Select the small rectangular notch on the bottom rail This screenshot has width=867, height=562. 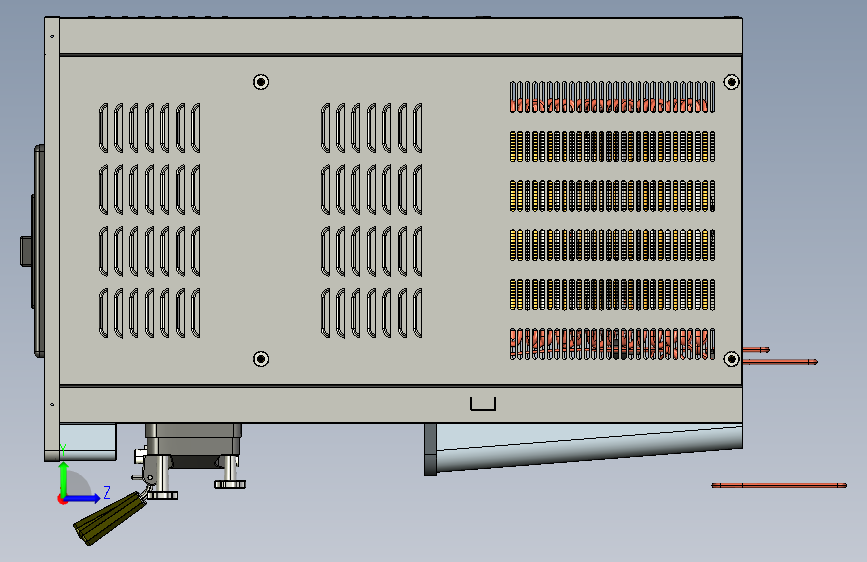(x=483, y=404)
